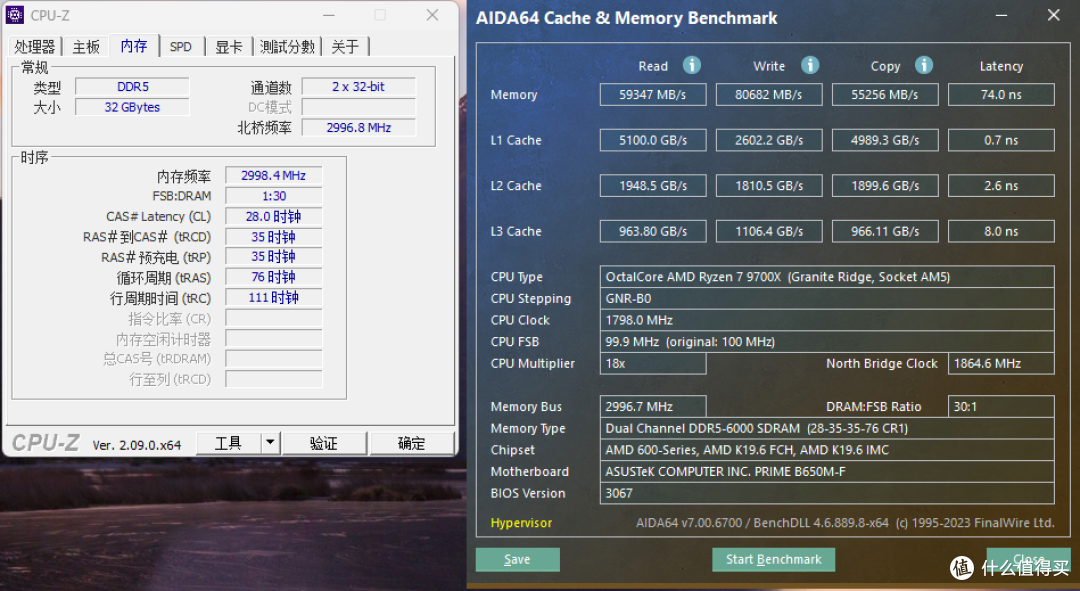1080x591 pixels.
Task: Click L2 Cache copy value 1899.6 GB/s
Action: [885, 185]
